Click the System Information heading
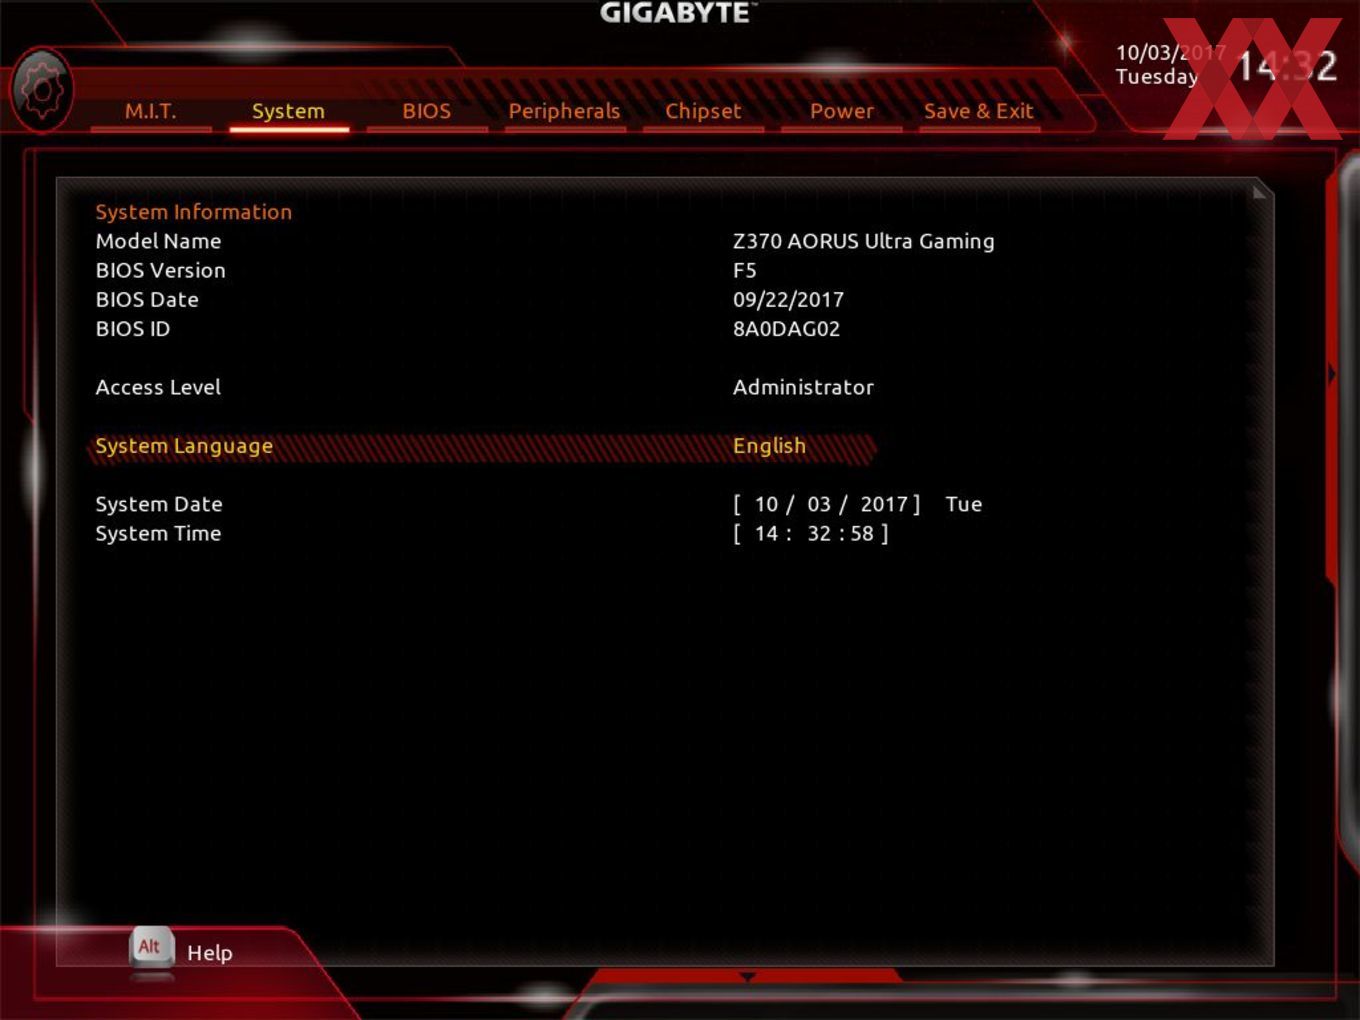This screenshot has height=1020, width=1360. [x=193, y=212]
